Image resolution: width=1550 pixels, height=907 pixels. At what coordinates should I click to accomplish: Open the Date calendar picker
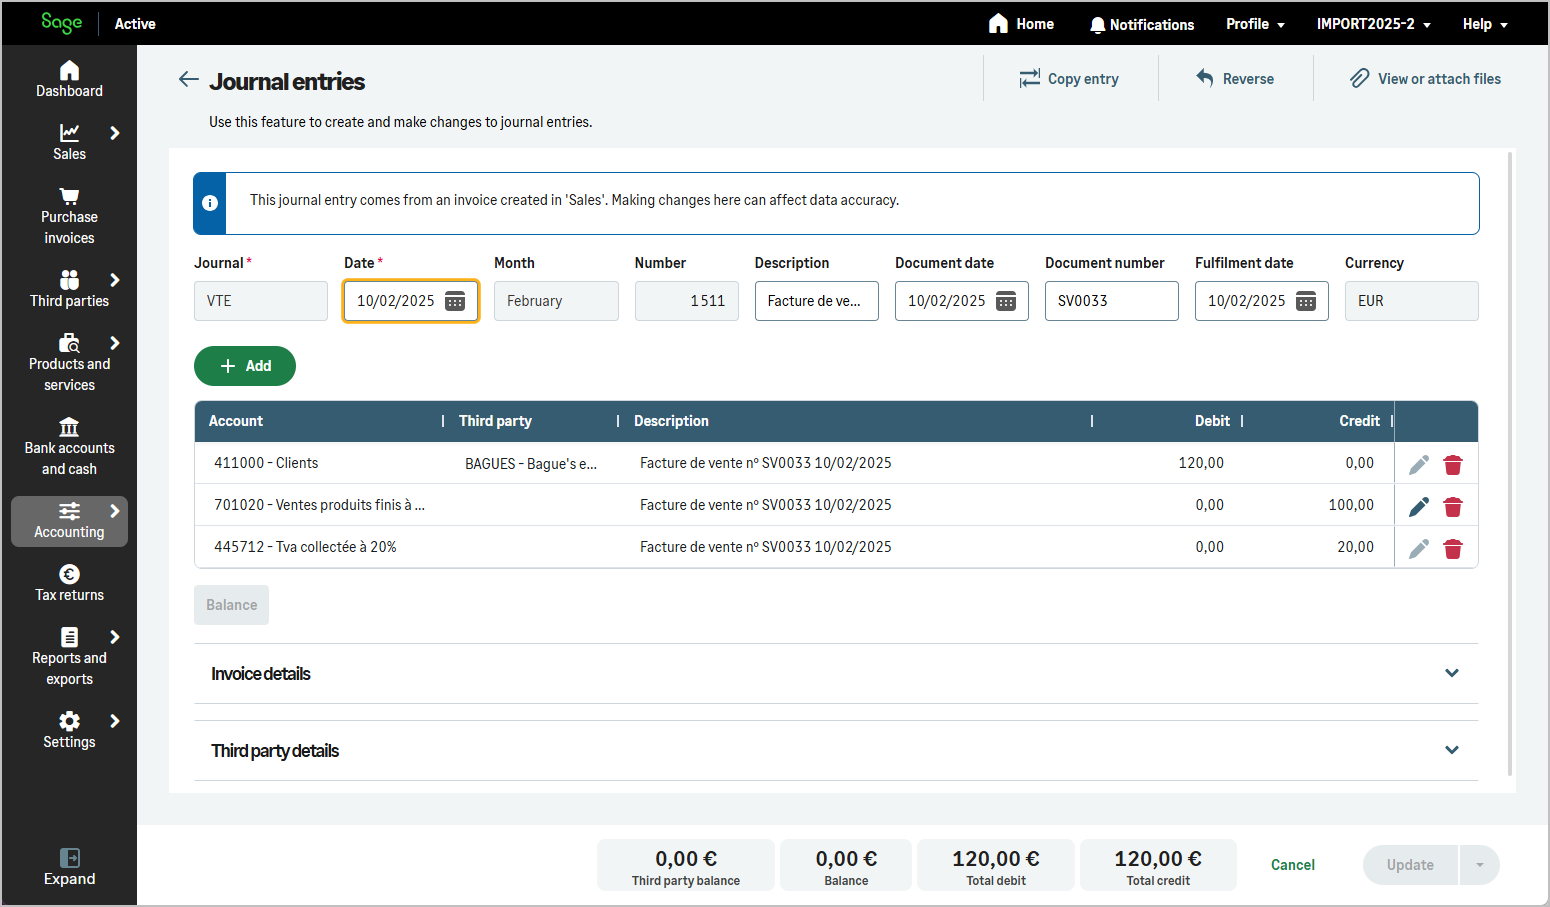pos(455,301)
